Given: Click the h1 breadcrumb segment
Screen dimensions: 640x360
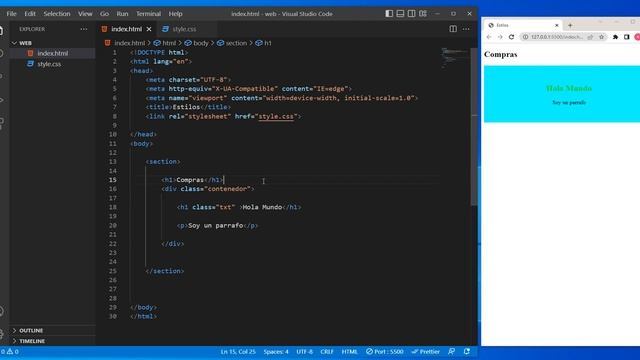Looking at the screenshot, I should 268,43.
